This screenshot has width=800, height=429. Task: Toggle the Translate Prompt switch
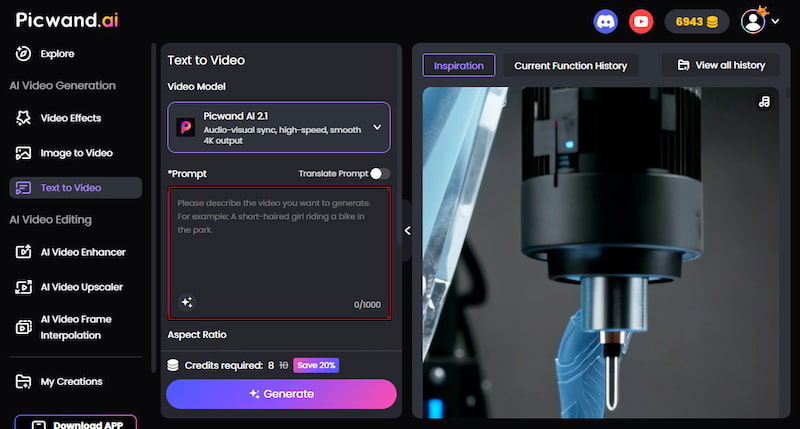[x=379, y=174]
